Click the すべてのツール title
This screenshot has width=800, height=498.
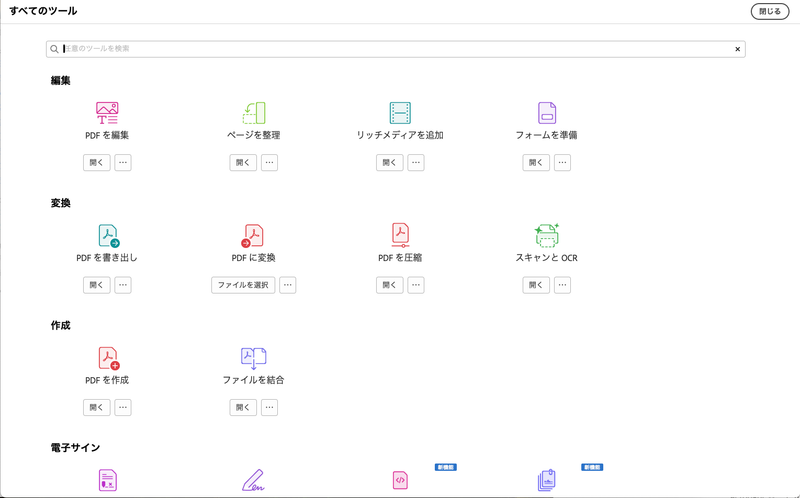point(43,11)
